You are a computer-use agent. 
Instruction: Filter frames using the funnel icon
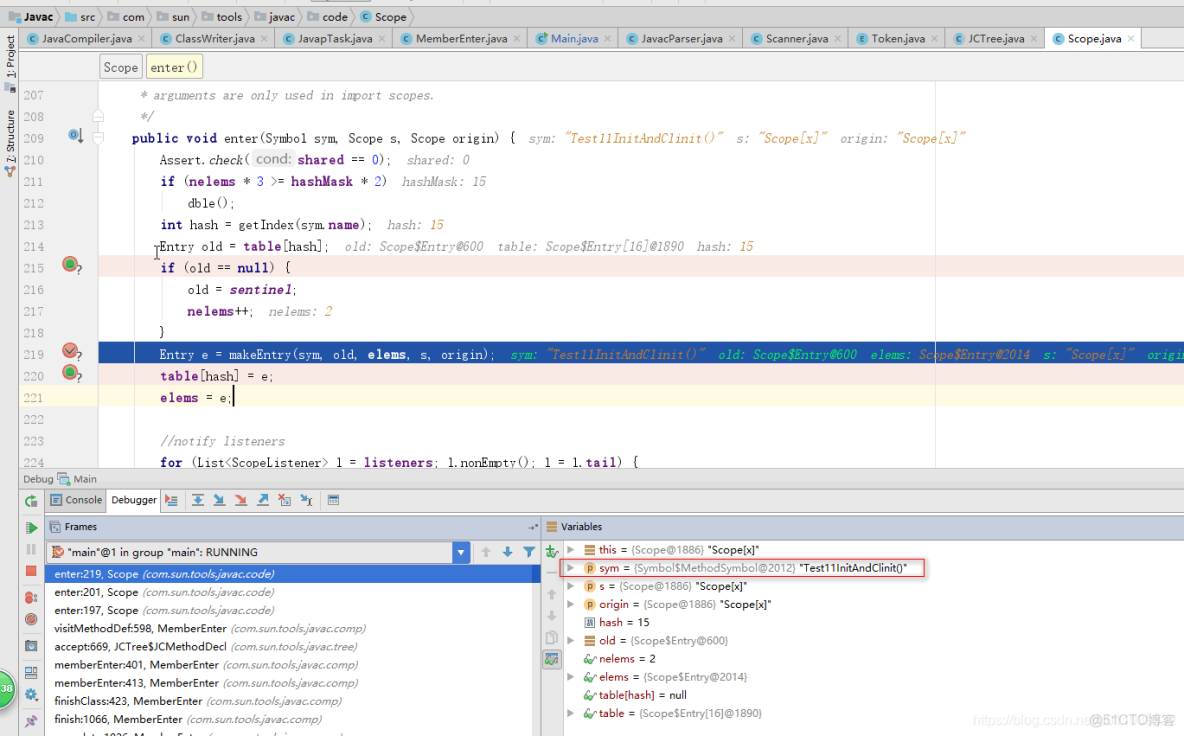528,552
